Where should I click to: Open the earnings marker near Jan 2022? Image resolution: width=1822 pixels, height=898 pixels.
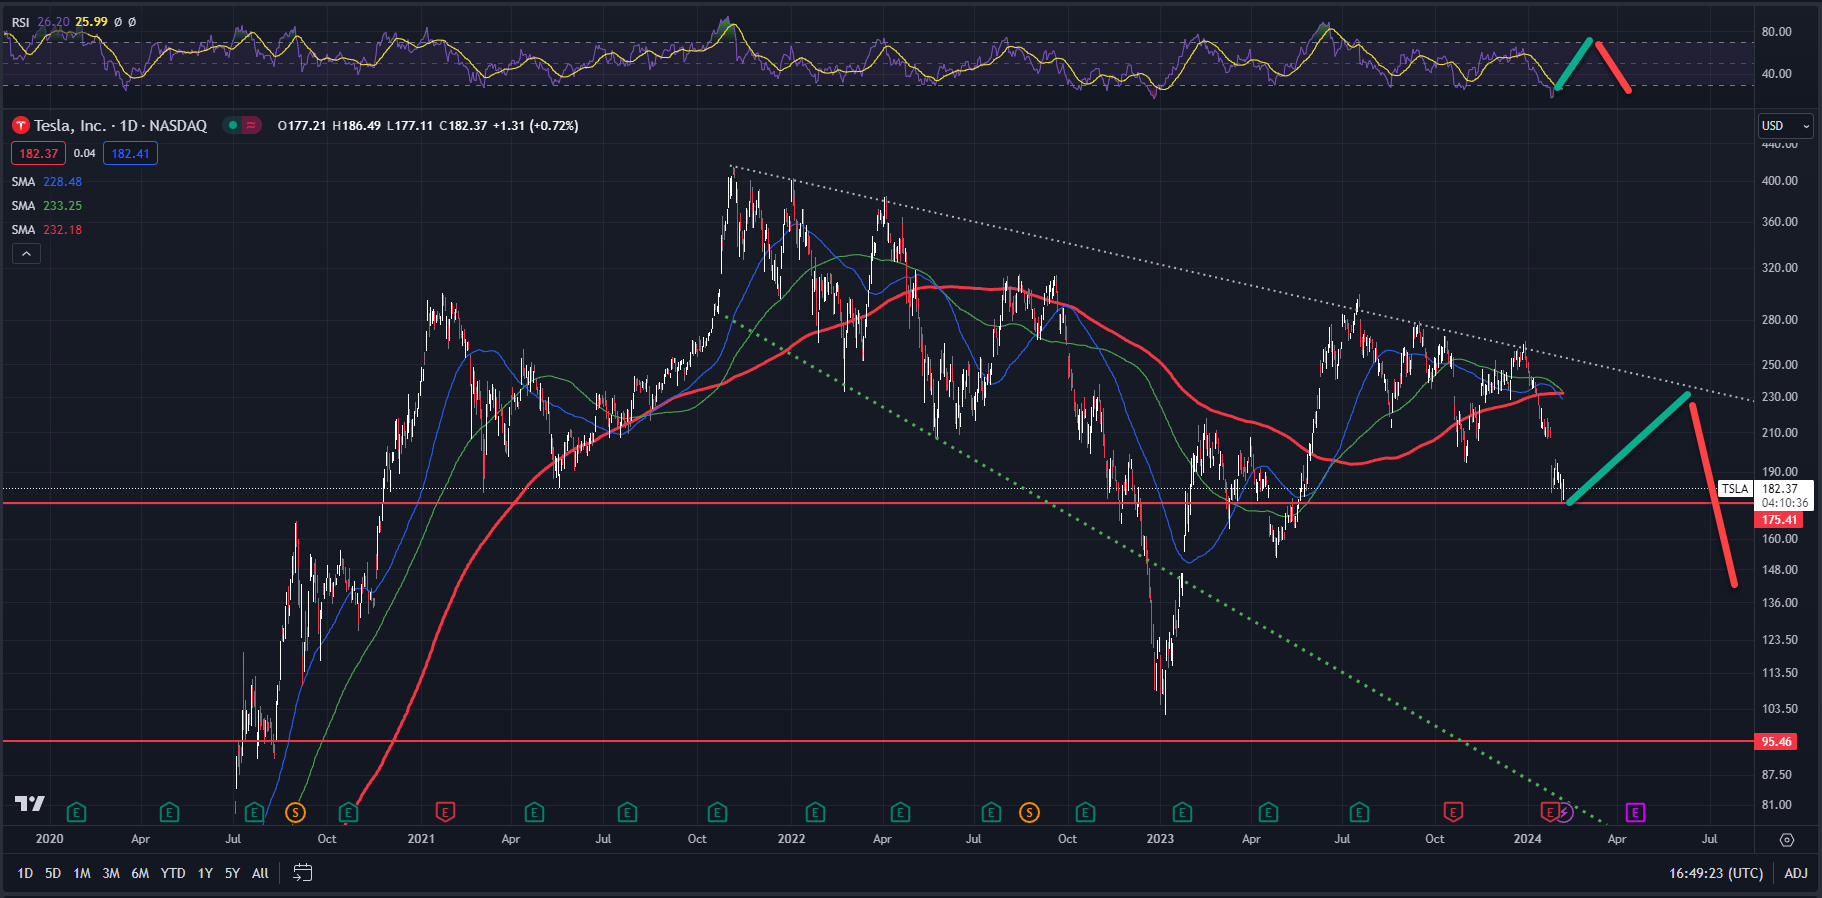pos(815,813)
